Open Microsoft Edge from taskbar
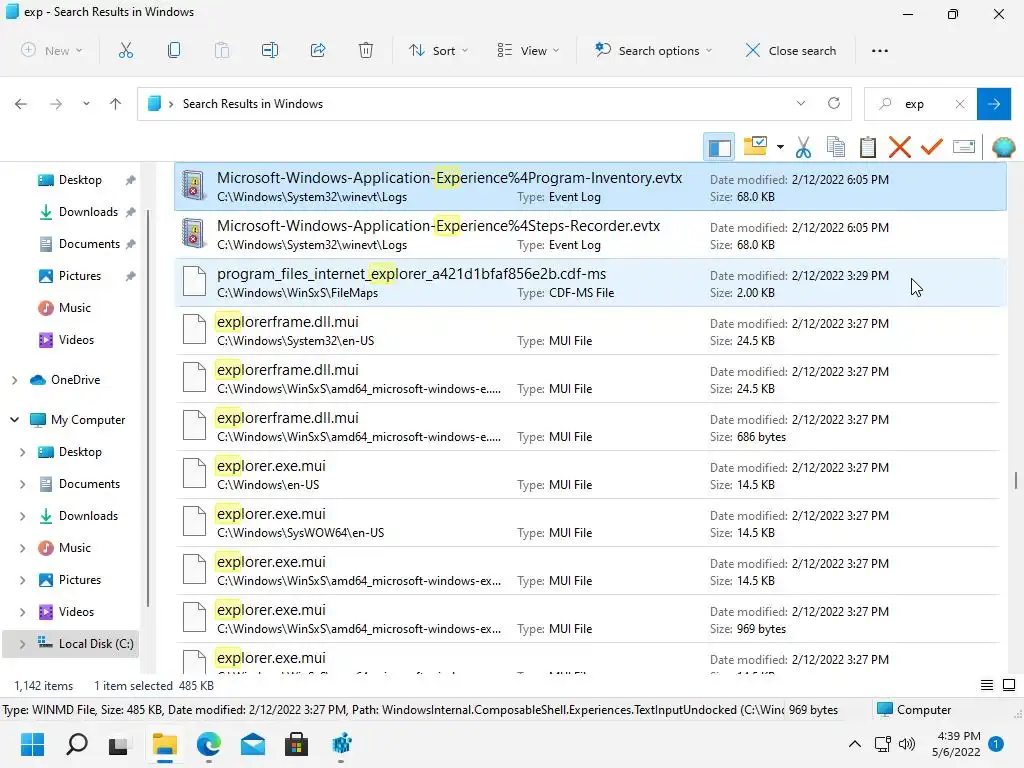 pyautogui.click(x=208, y=744)
